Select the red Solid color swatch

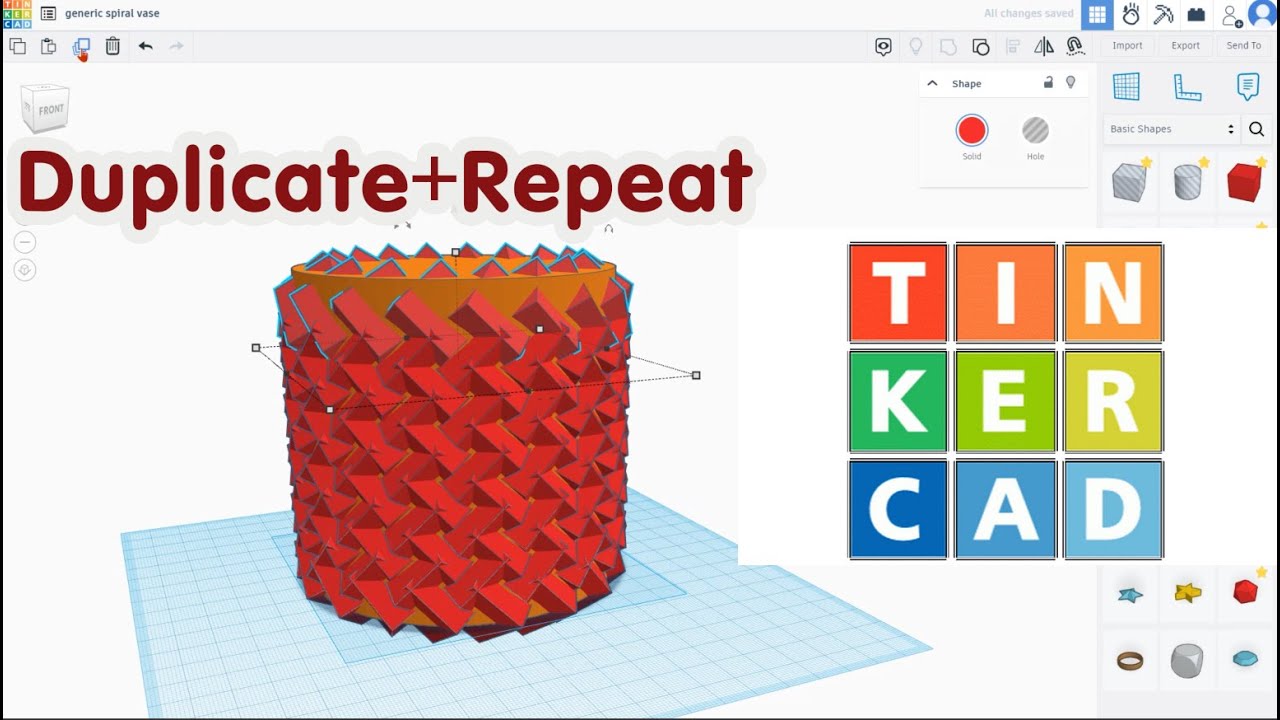(x=972, y=131)
